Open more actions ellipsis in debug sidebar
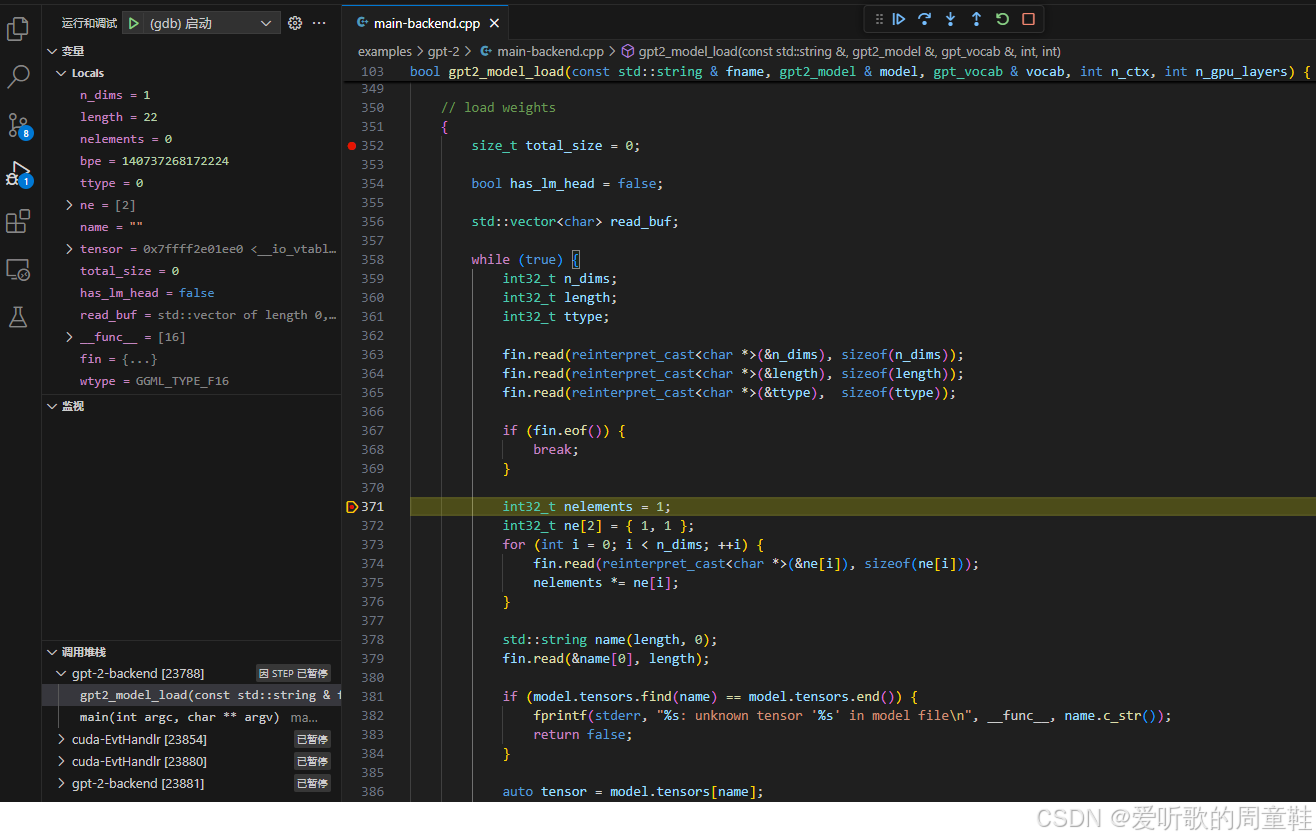 pos(319,23)
